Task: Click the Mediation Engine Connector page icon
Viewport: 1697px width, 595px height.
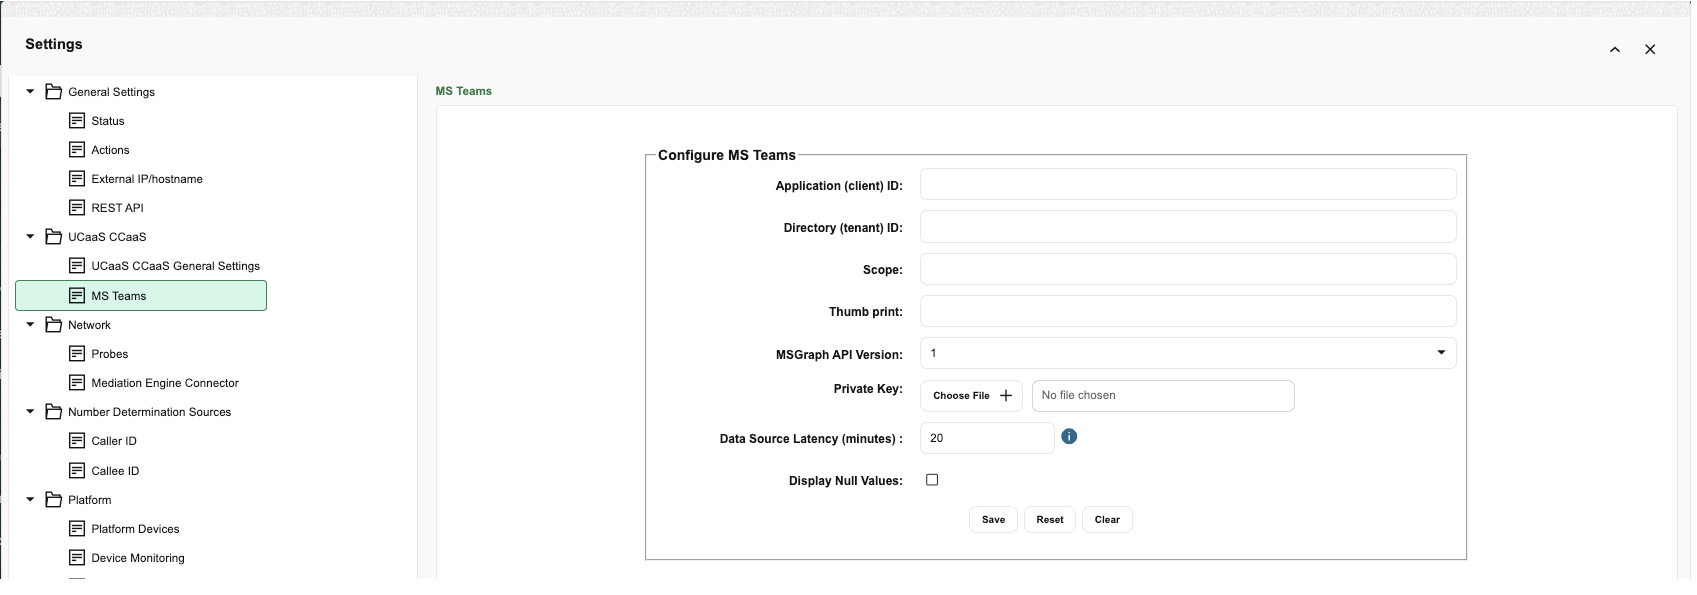Action: pos(77,382)
